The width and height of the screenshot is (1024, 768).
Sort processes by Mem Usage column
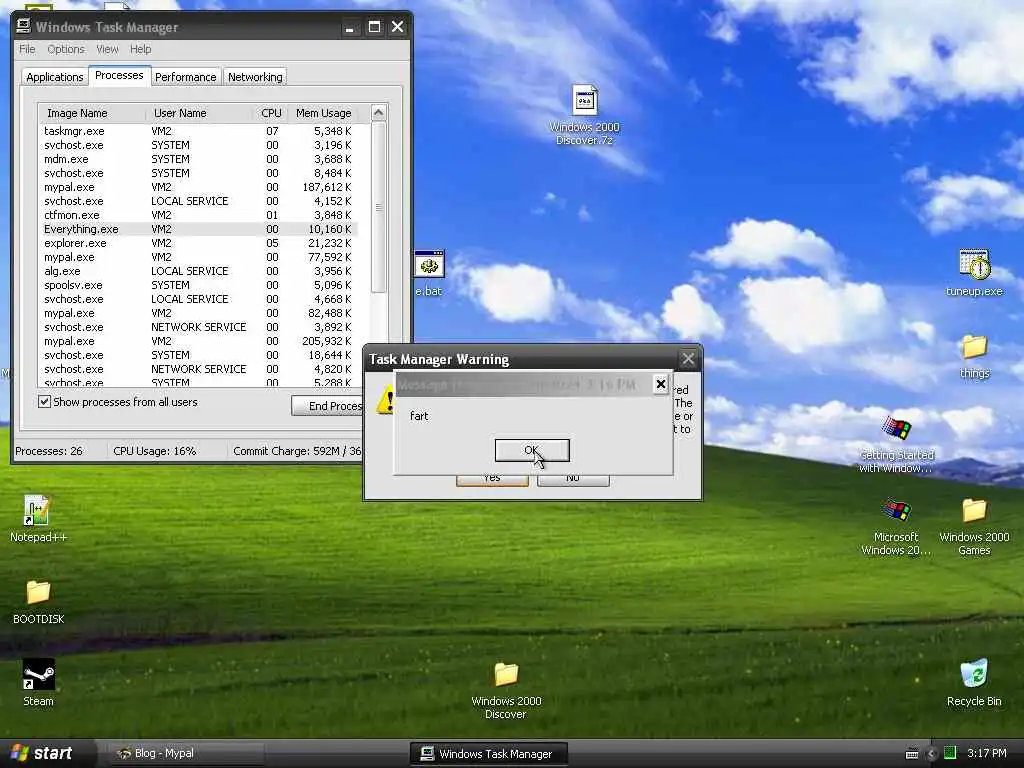323,113
